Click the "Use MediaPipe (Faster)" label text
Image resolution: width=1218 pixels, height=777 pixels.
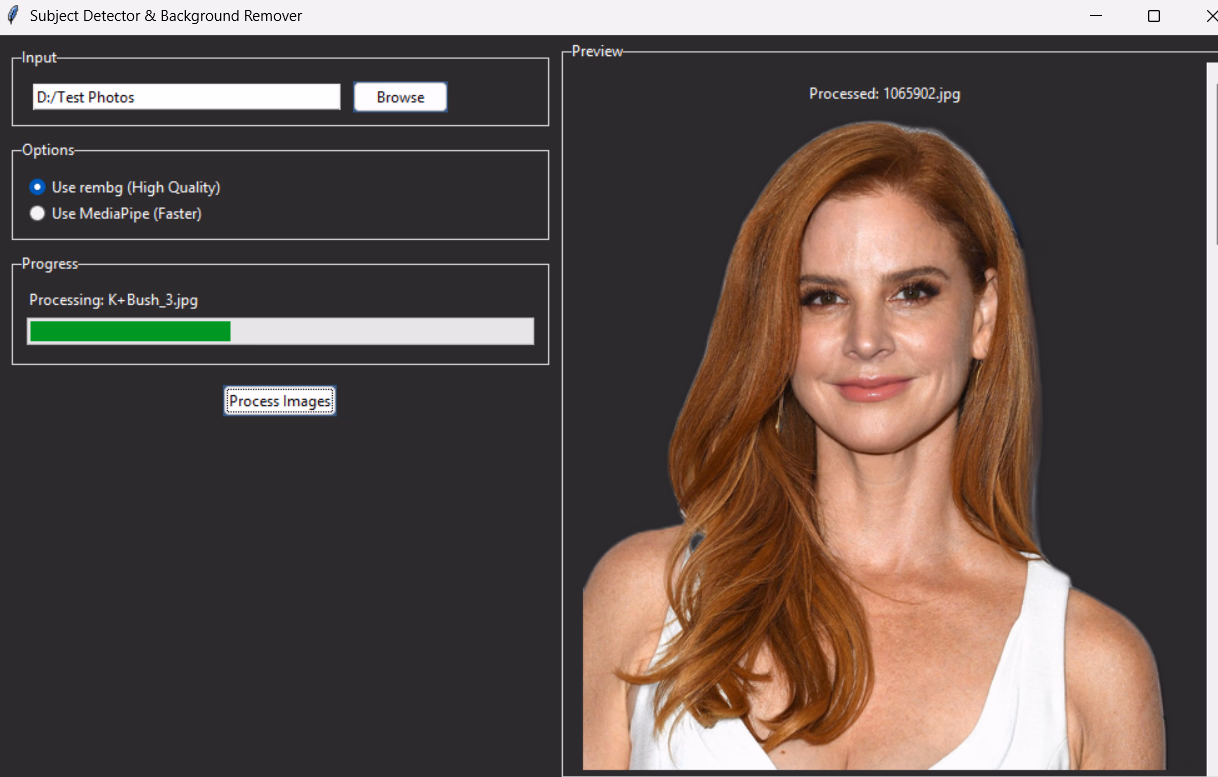coord(126,213)
